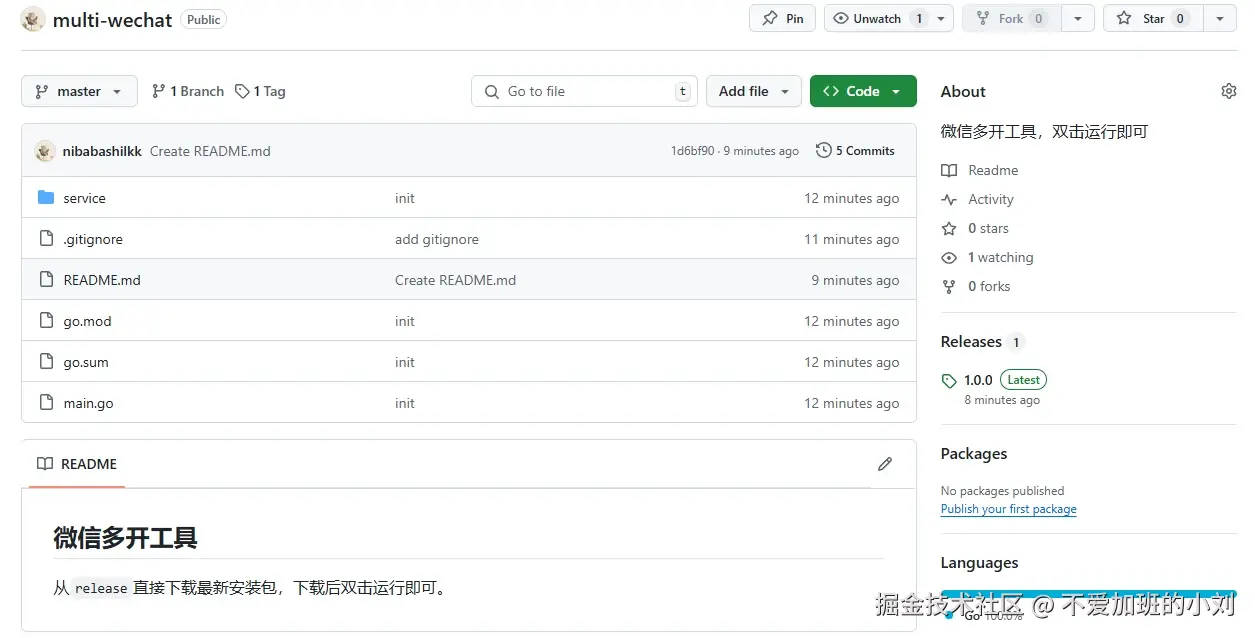
Task: Edit README with the pencil icon
Action: (x=885, y=464)
